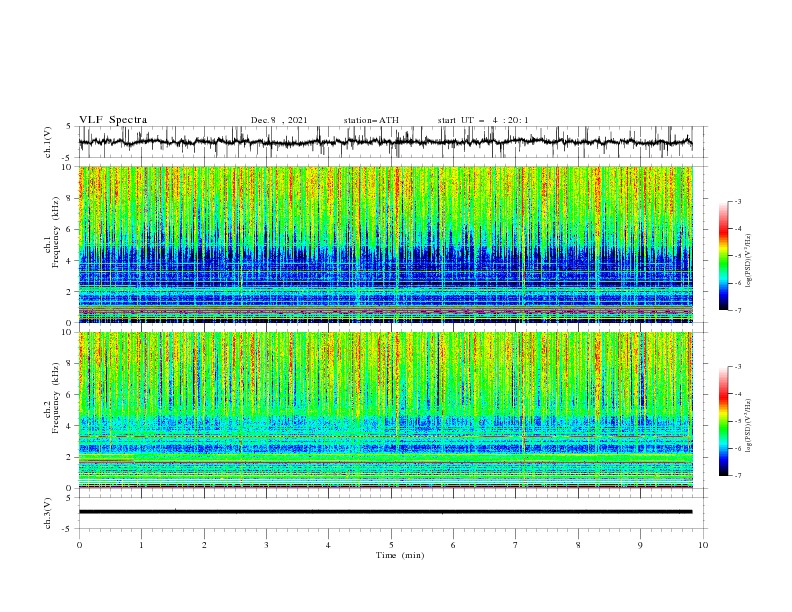Click time axis tick label "5"

(x=391, y=545)
